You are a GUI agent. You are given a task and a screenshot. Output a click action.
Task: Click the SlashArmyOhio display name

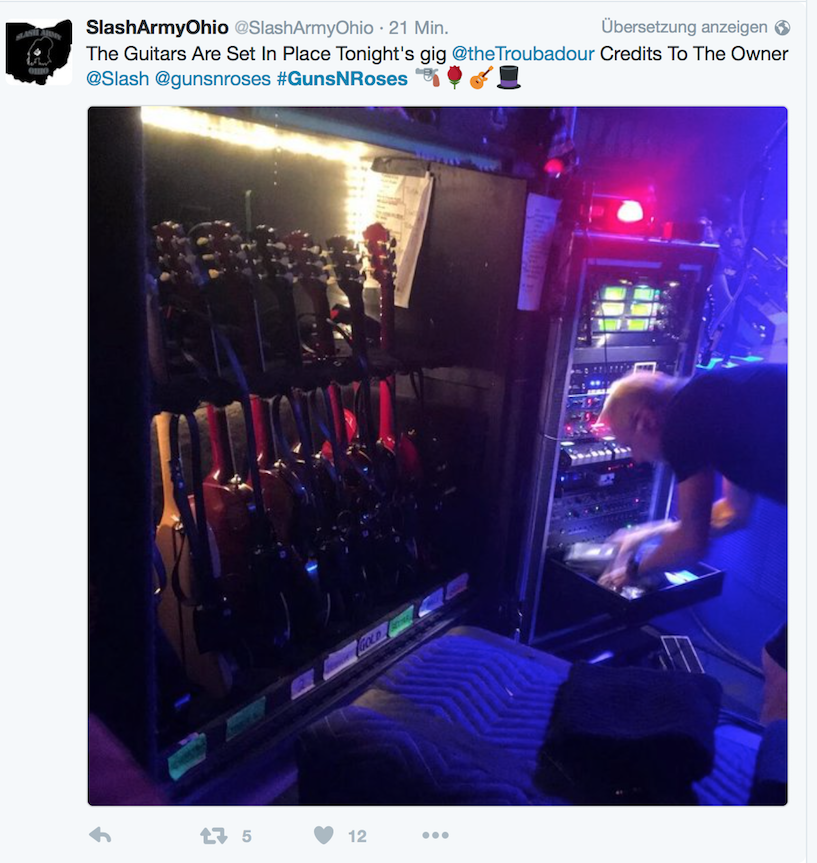(157, 27)
